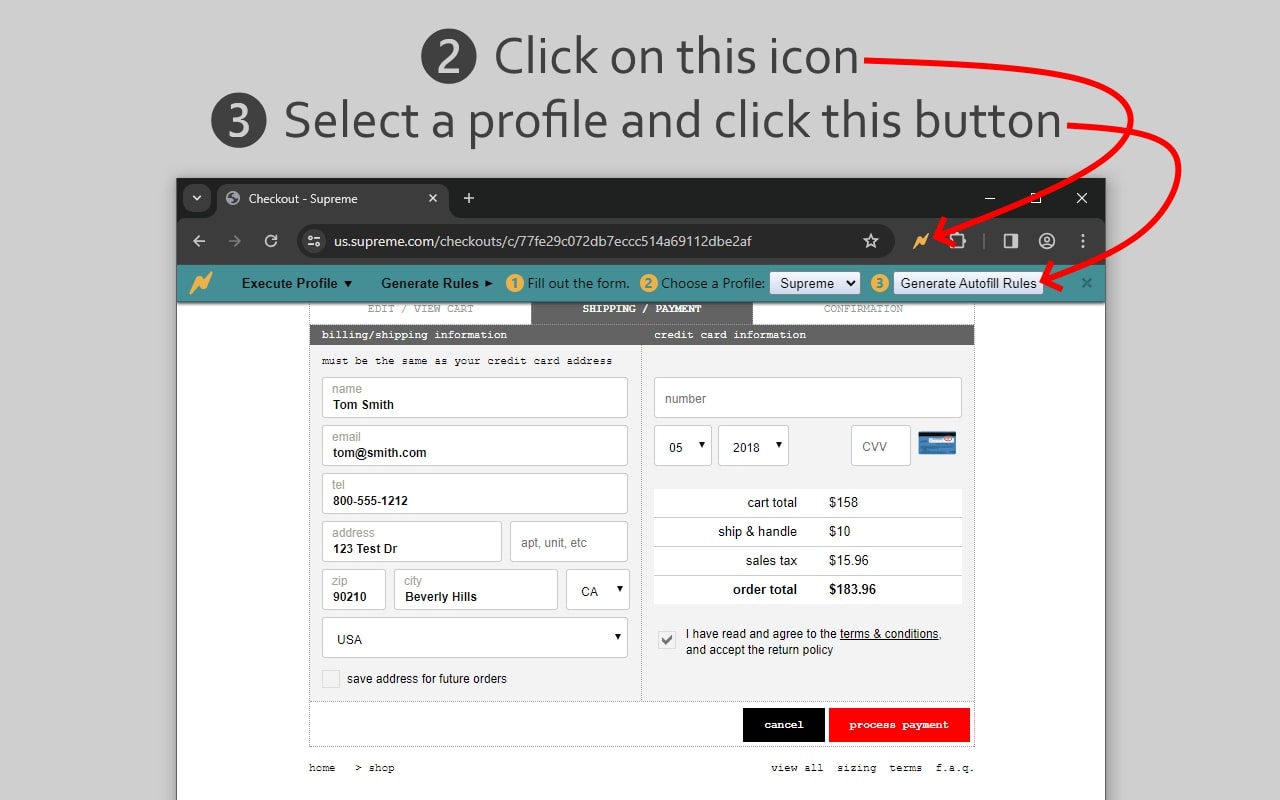Open the Supreme profile dropdown
The width and height of the screenshot is (1280, 800).
814,283
